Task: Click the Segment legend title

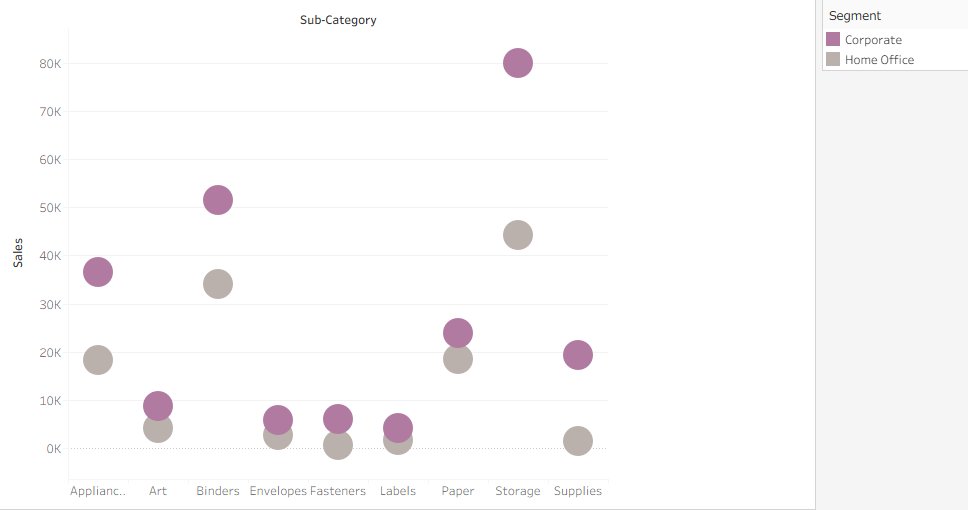Action: point(854,15)
